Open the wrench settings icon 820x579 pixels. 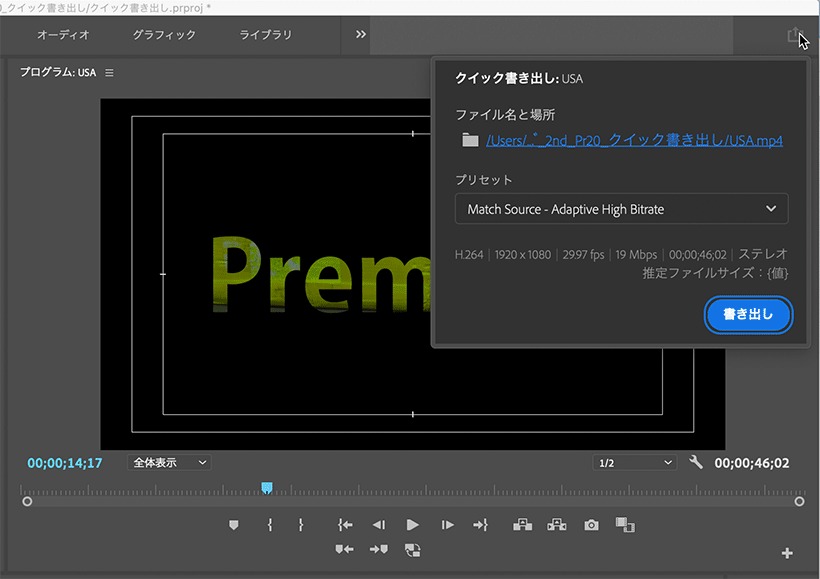(696, 462)
